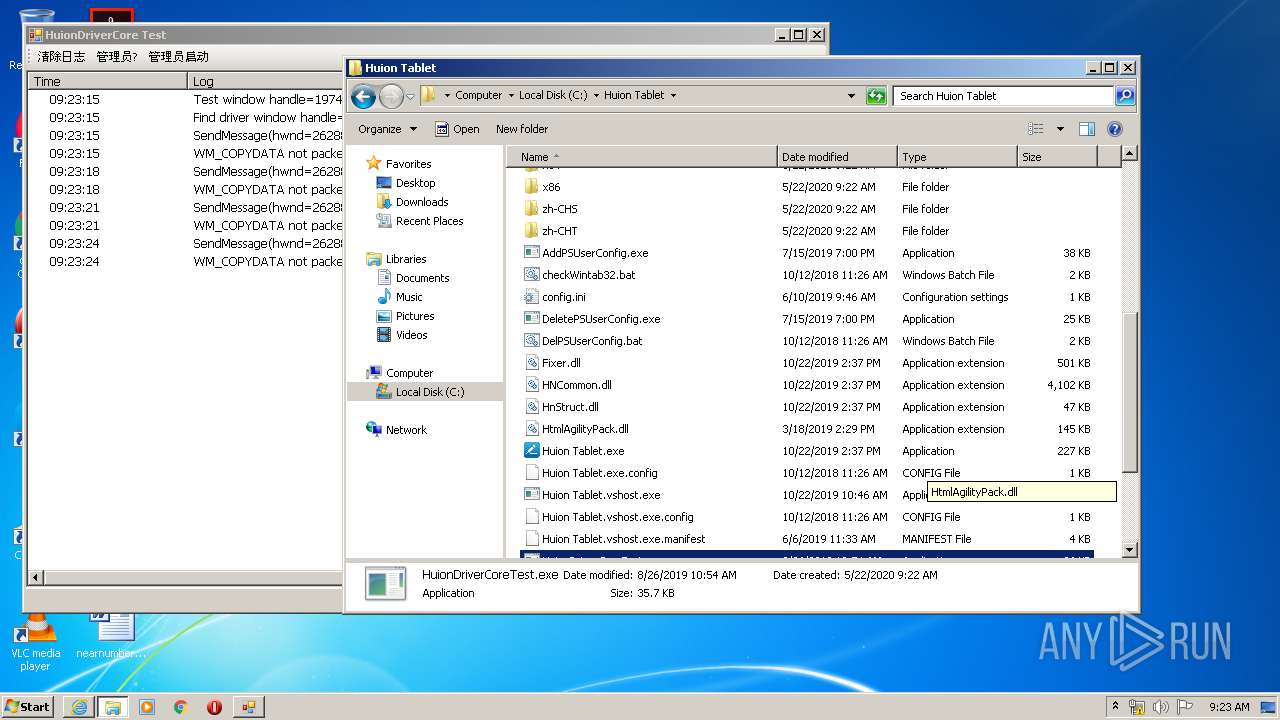Click the Open toolbar button
The image size is (1280, 720).
(x=458, y=129)
